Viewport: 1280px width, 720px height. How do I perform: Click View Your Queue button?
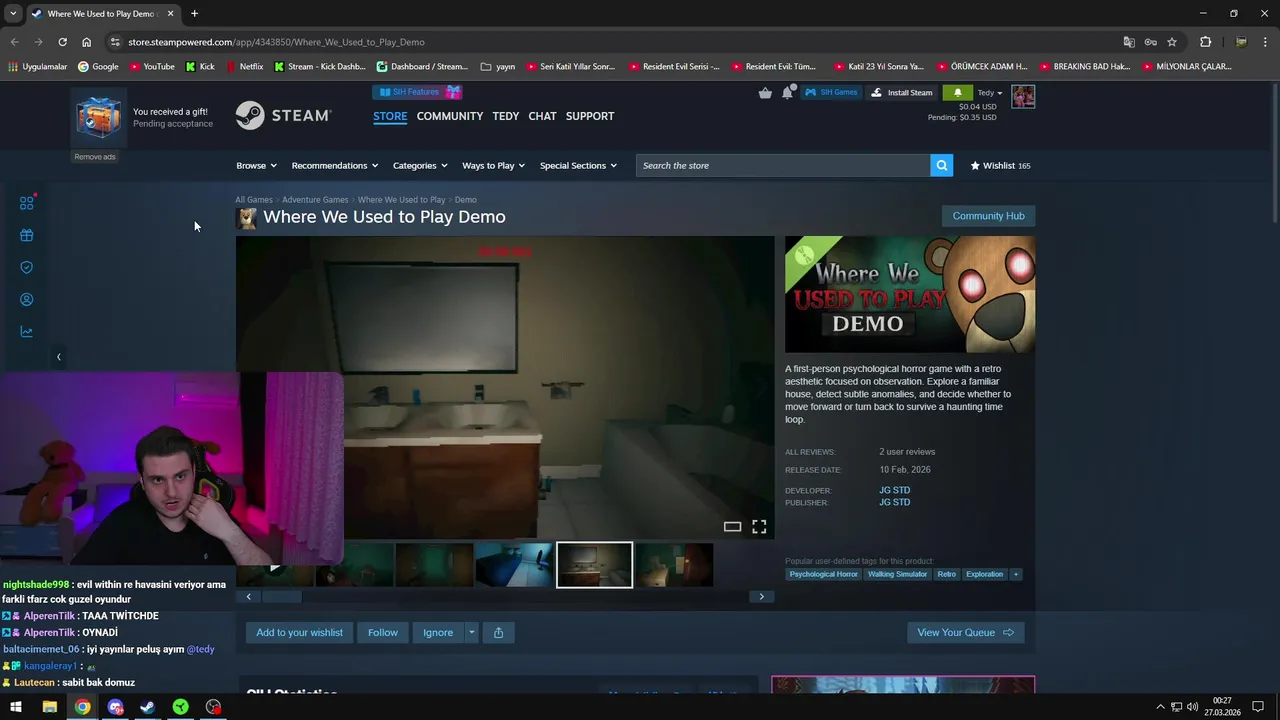965,632
